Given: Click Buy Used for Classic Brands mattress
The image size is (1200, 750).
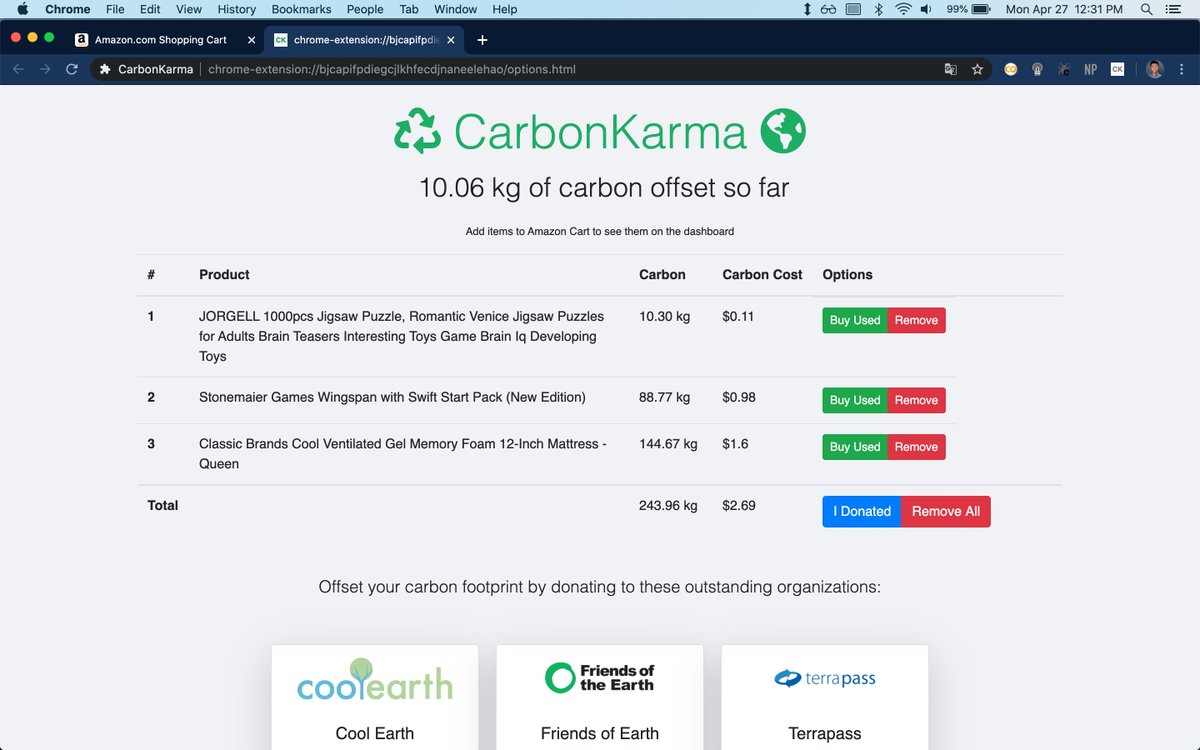Looking at the screenshot, I should coord(855,447).
